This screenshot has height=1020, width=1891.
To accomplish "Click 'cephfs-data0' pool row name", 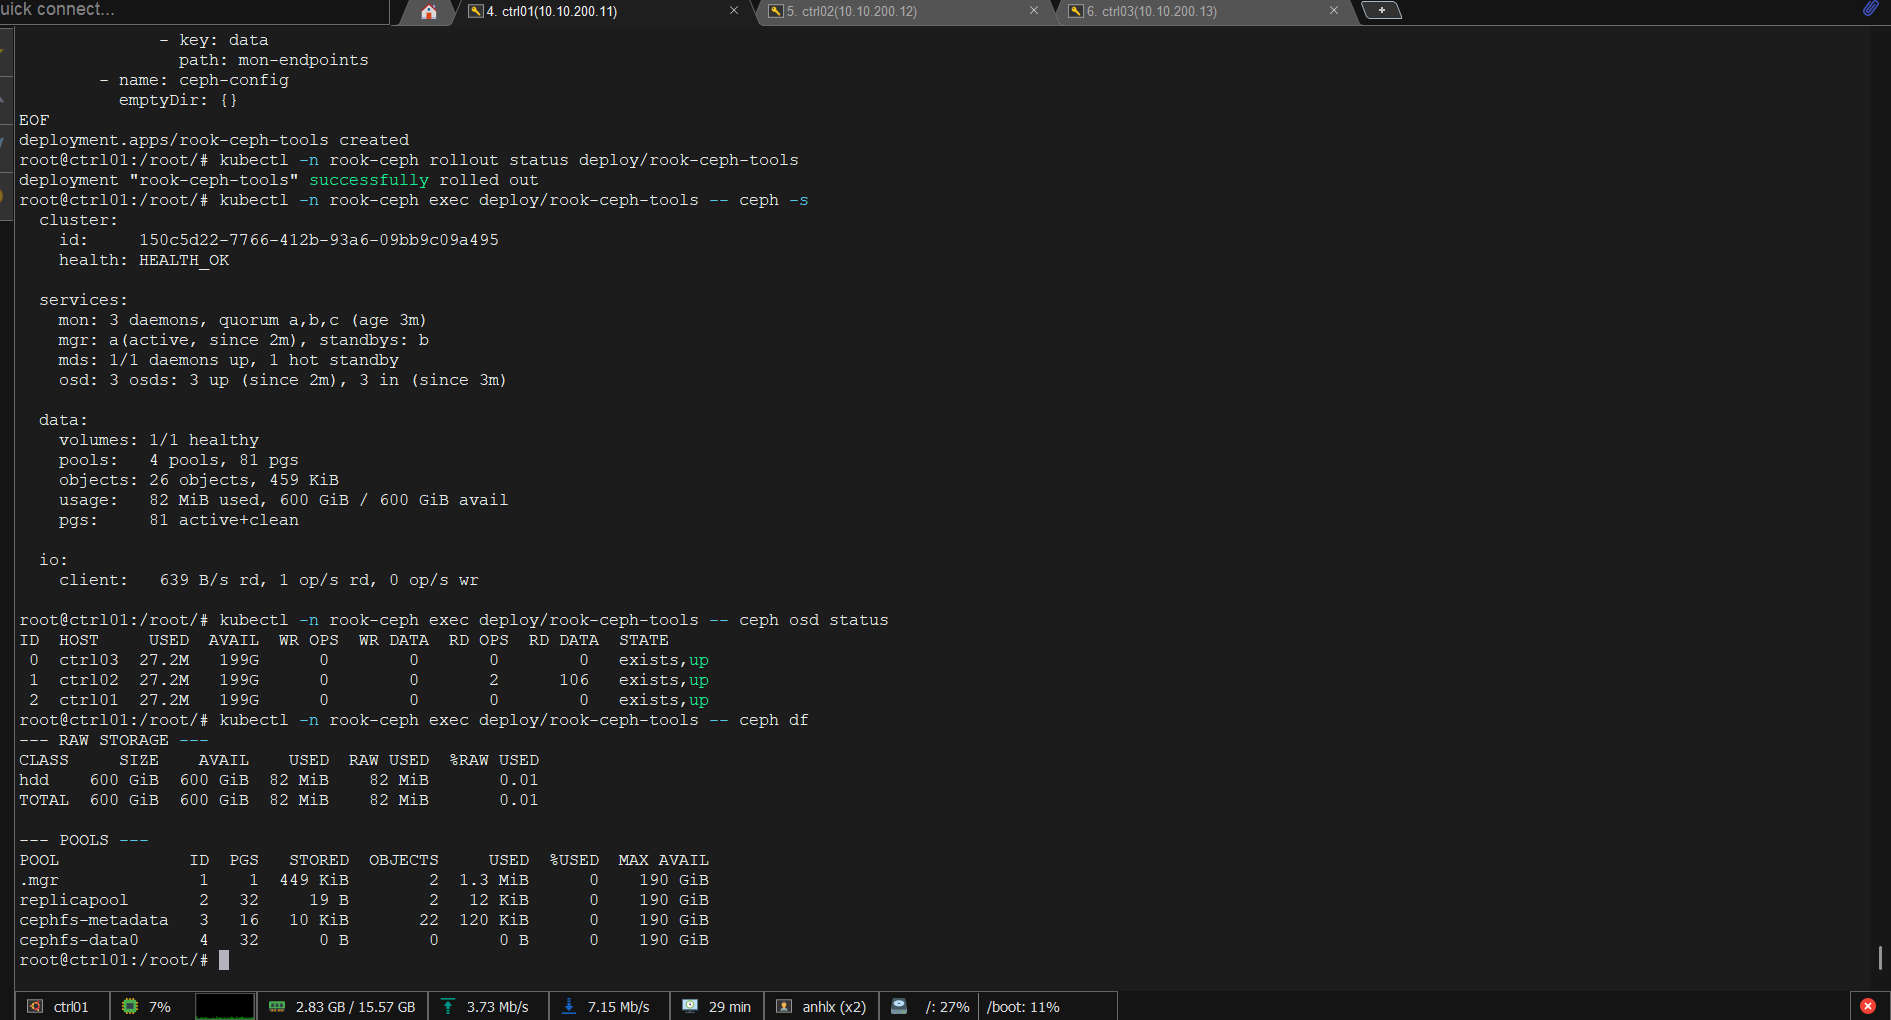I will pyautogui.click(x=79, y=940).
